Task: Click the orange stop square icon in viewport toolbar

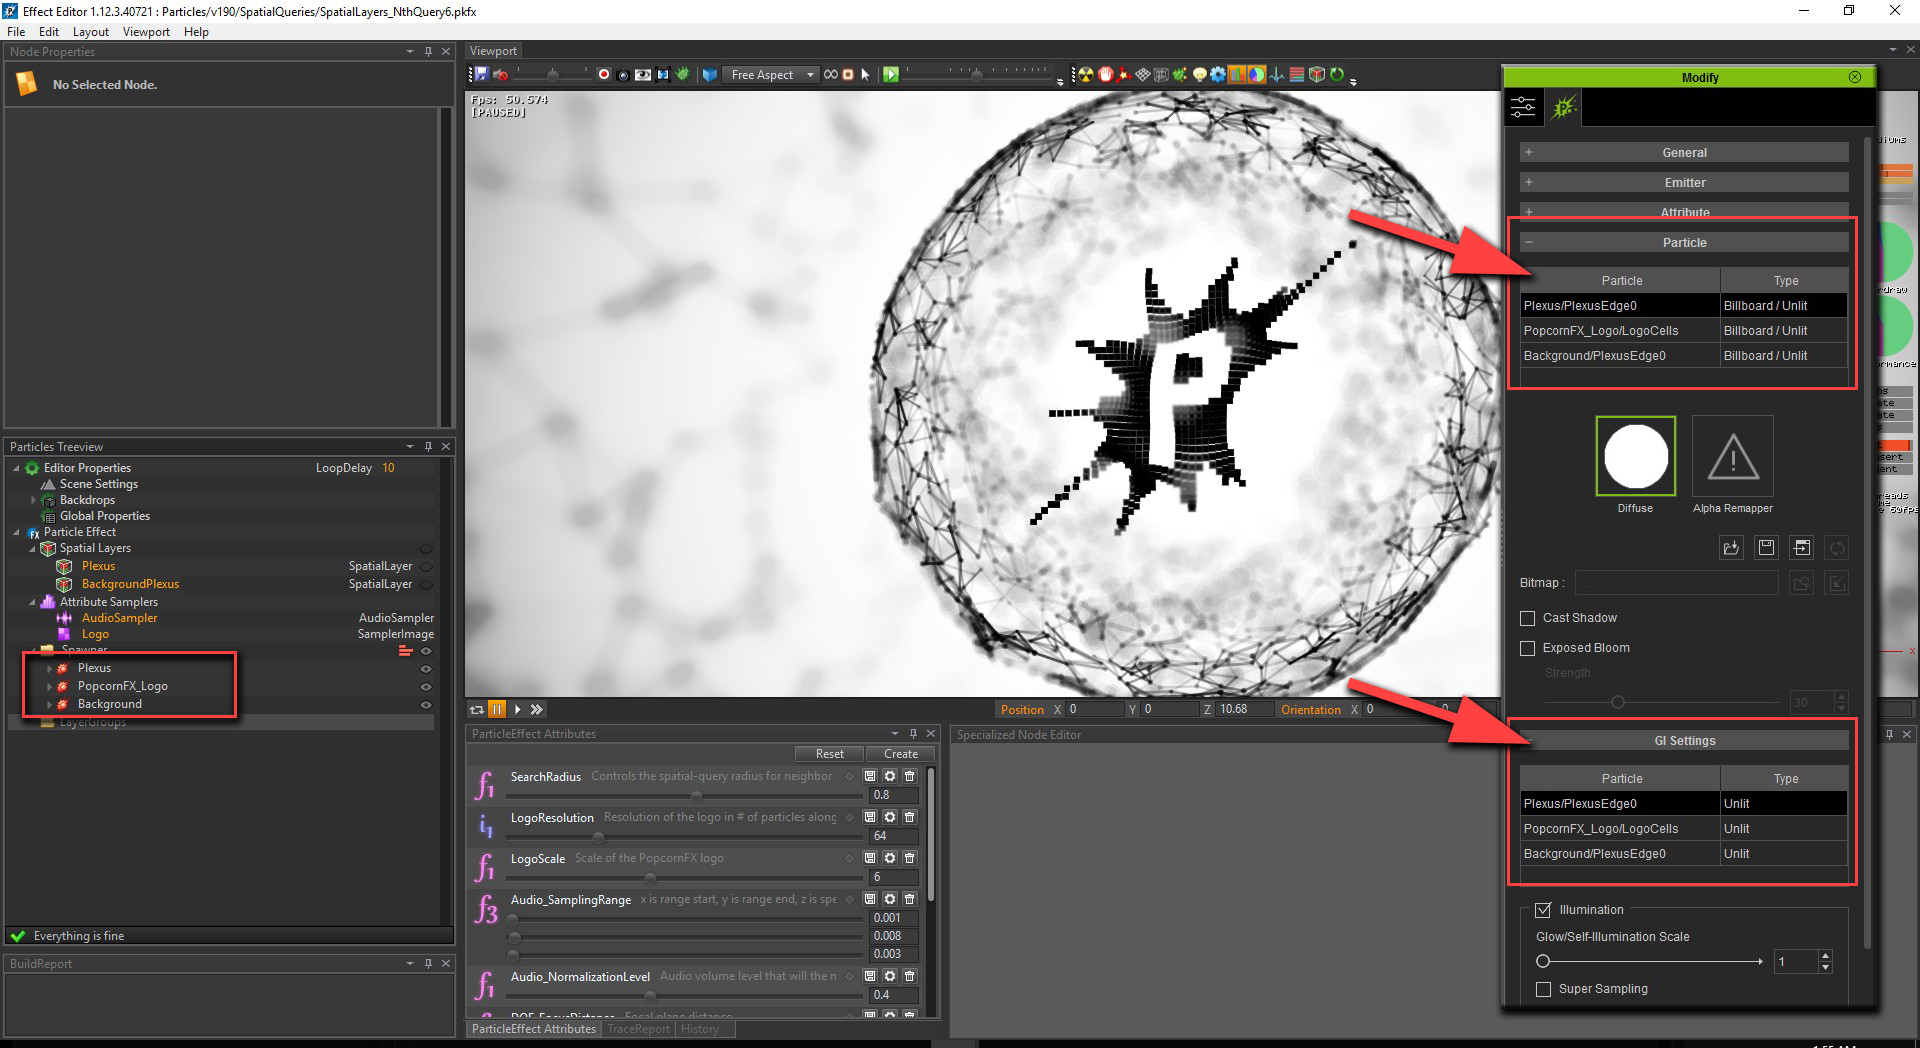Action: coord(848,74)
